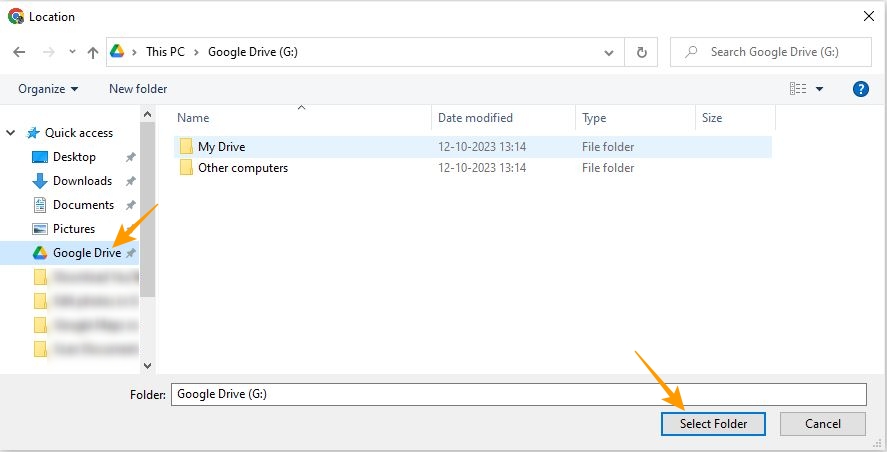Click the pin icon next to Desktop

pyautogui.click(x=131, y=157)
